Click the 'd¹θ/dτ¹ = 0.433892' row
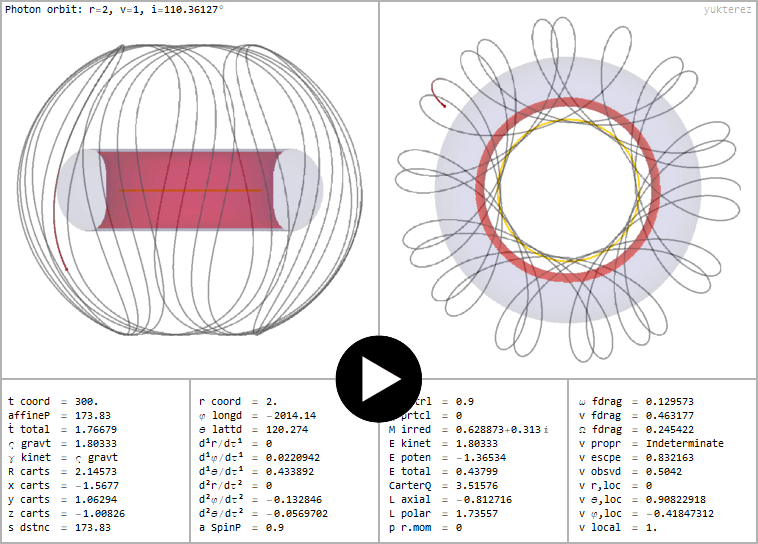The height and width of the screenshot is (544, 758). pyautogui.click(x=257, y=471)
